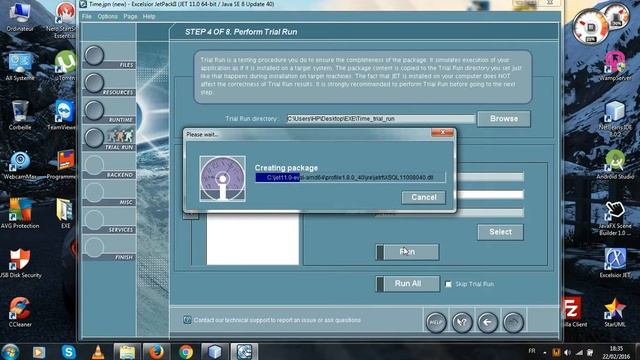The width and height of the screenshot is (640, 360).
Task: Go to the Resources step
Action: tap(94, 82)
